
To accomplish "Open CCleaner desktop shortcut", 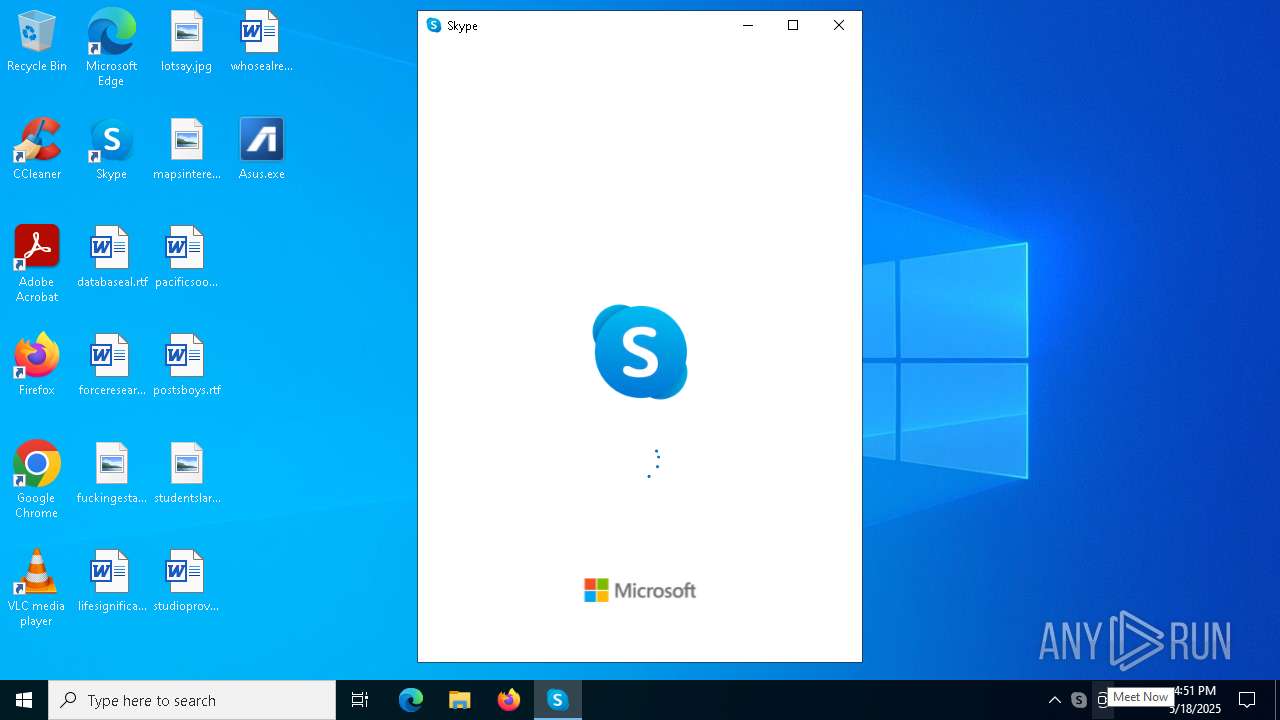I will click(x=37, y=150).
